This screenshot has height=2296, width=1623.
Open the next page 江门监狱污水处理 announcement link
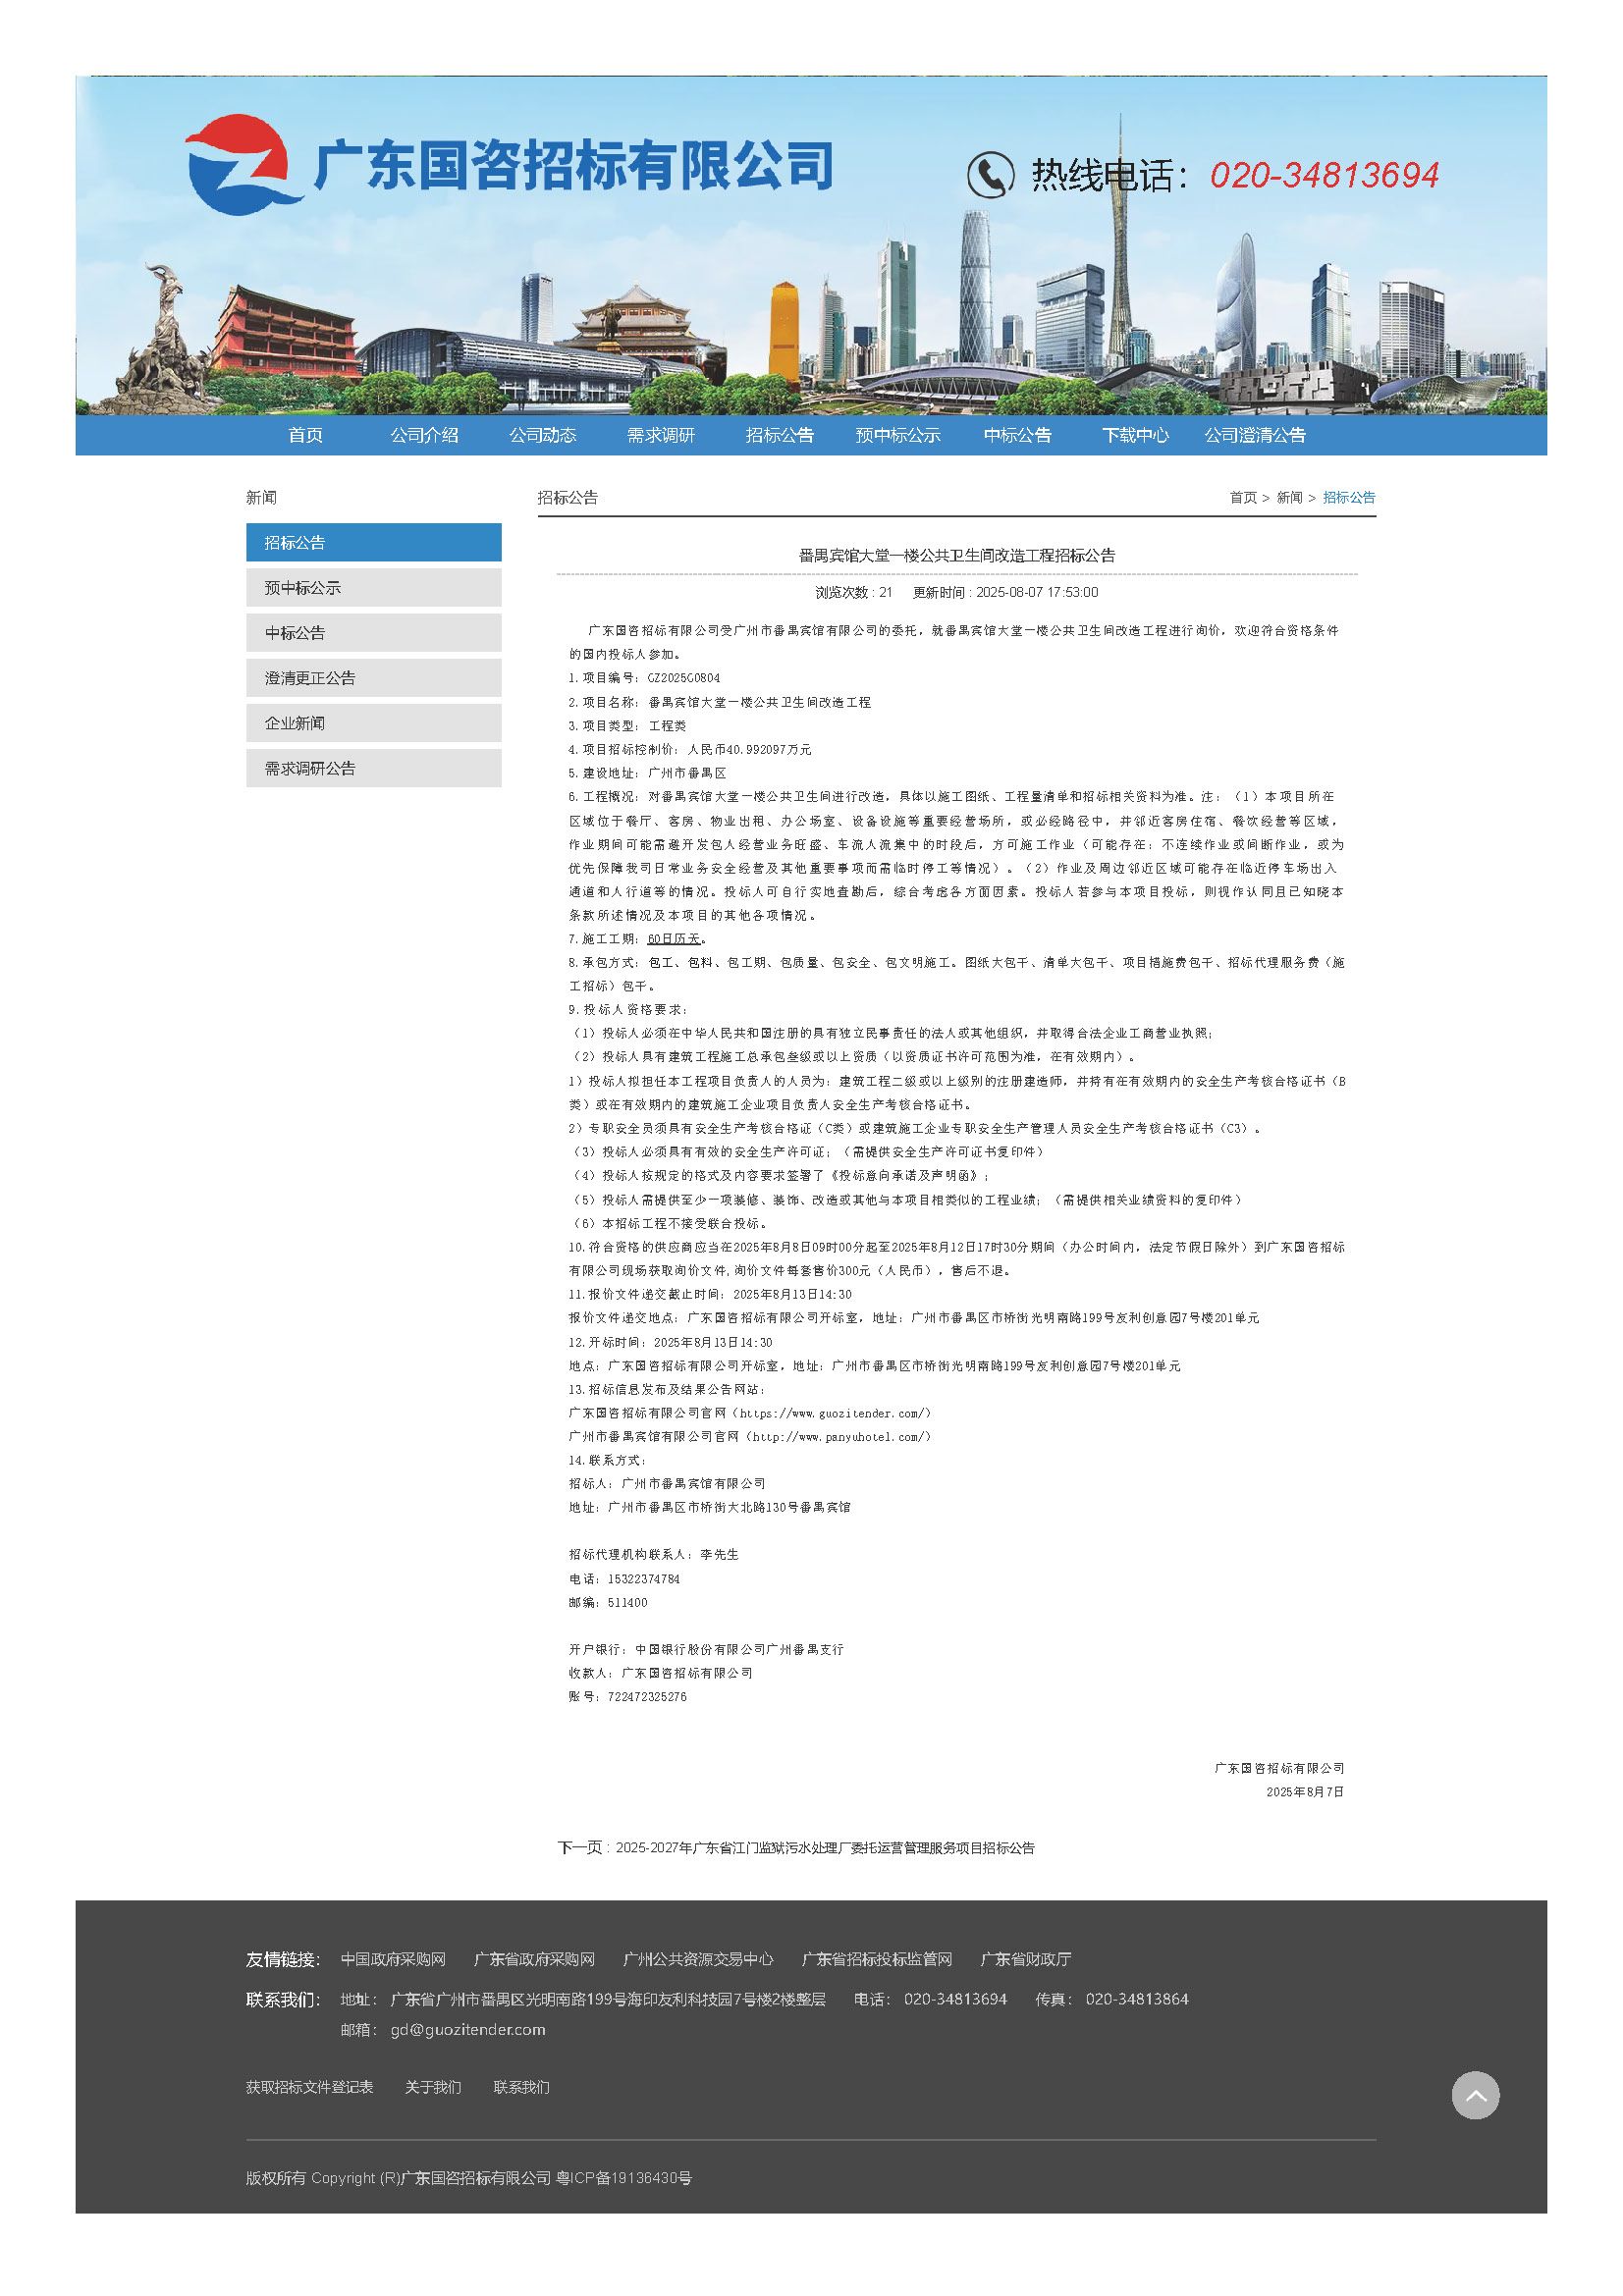(x=824, y=1847)
